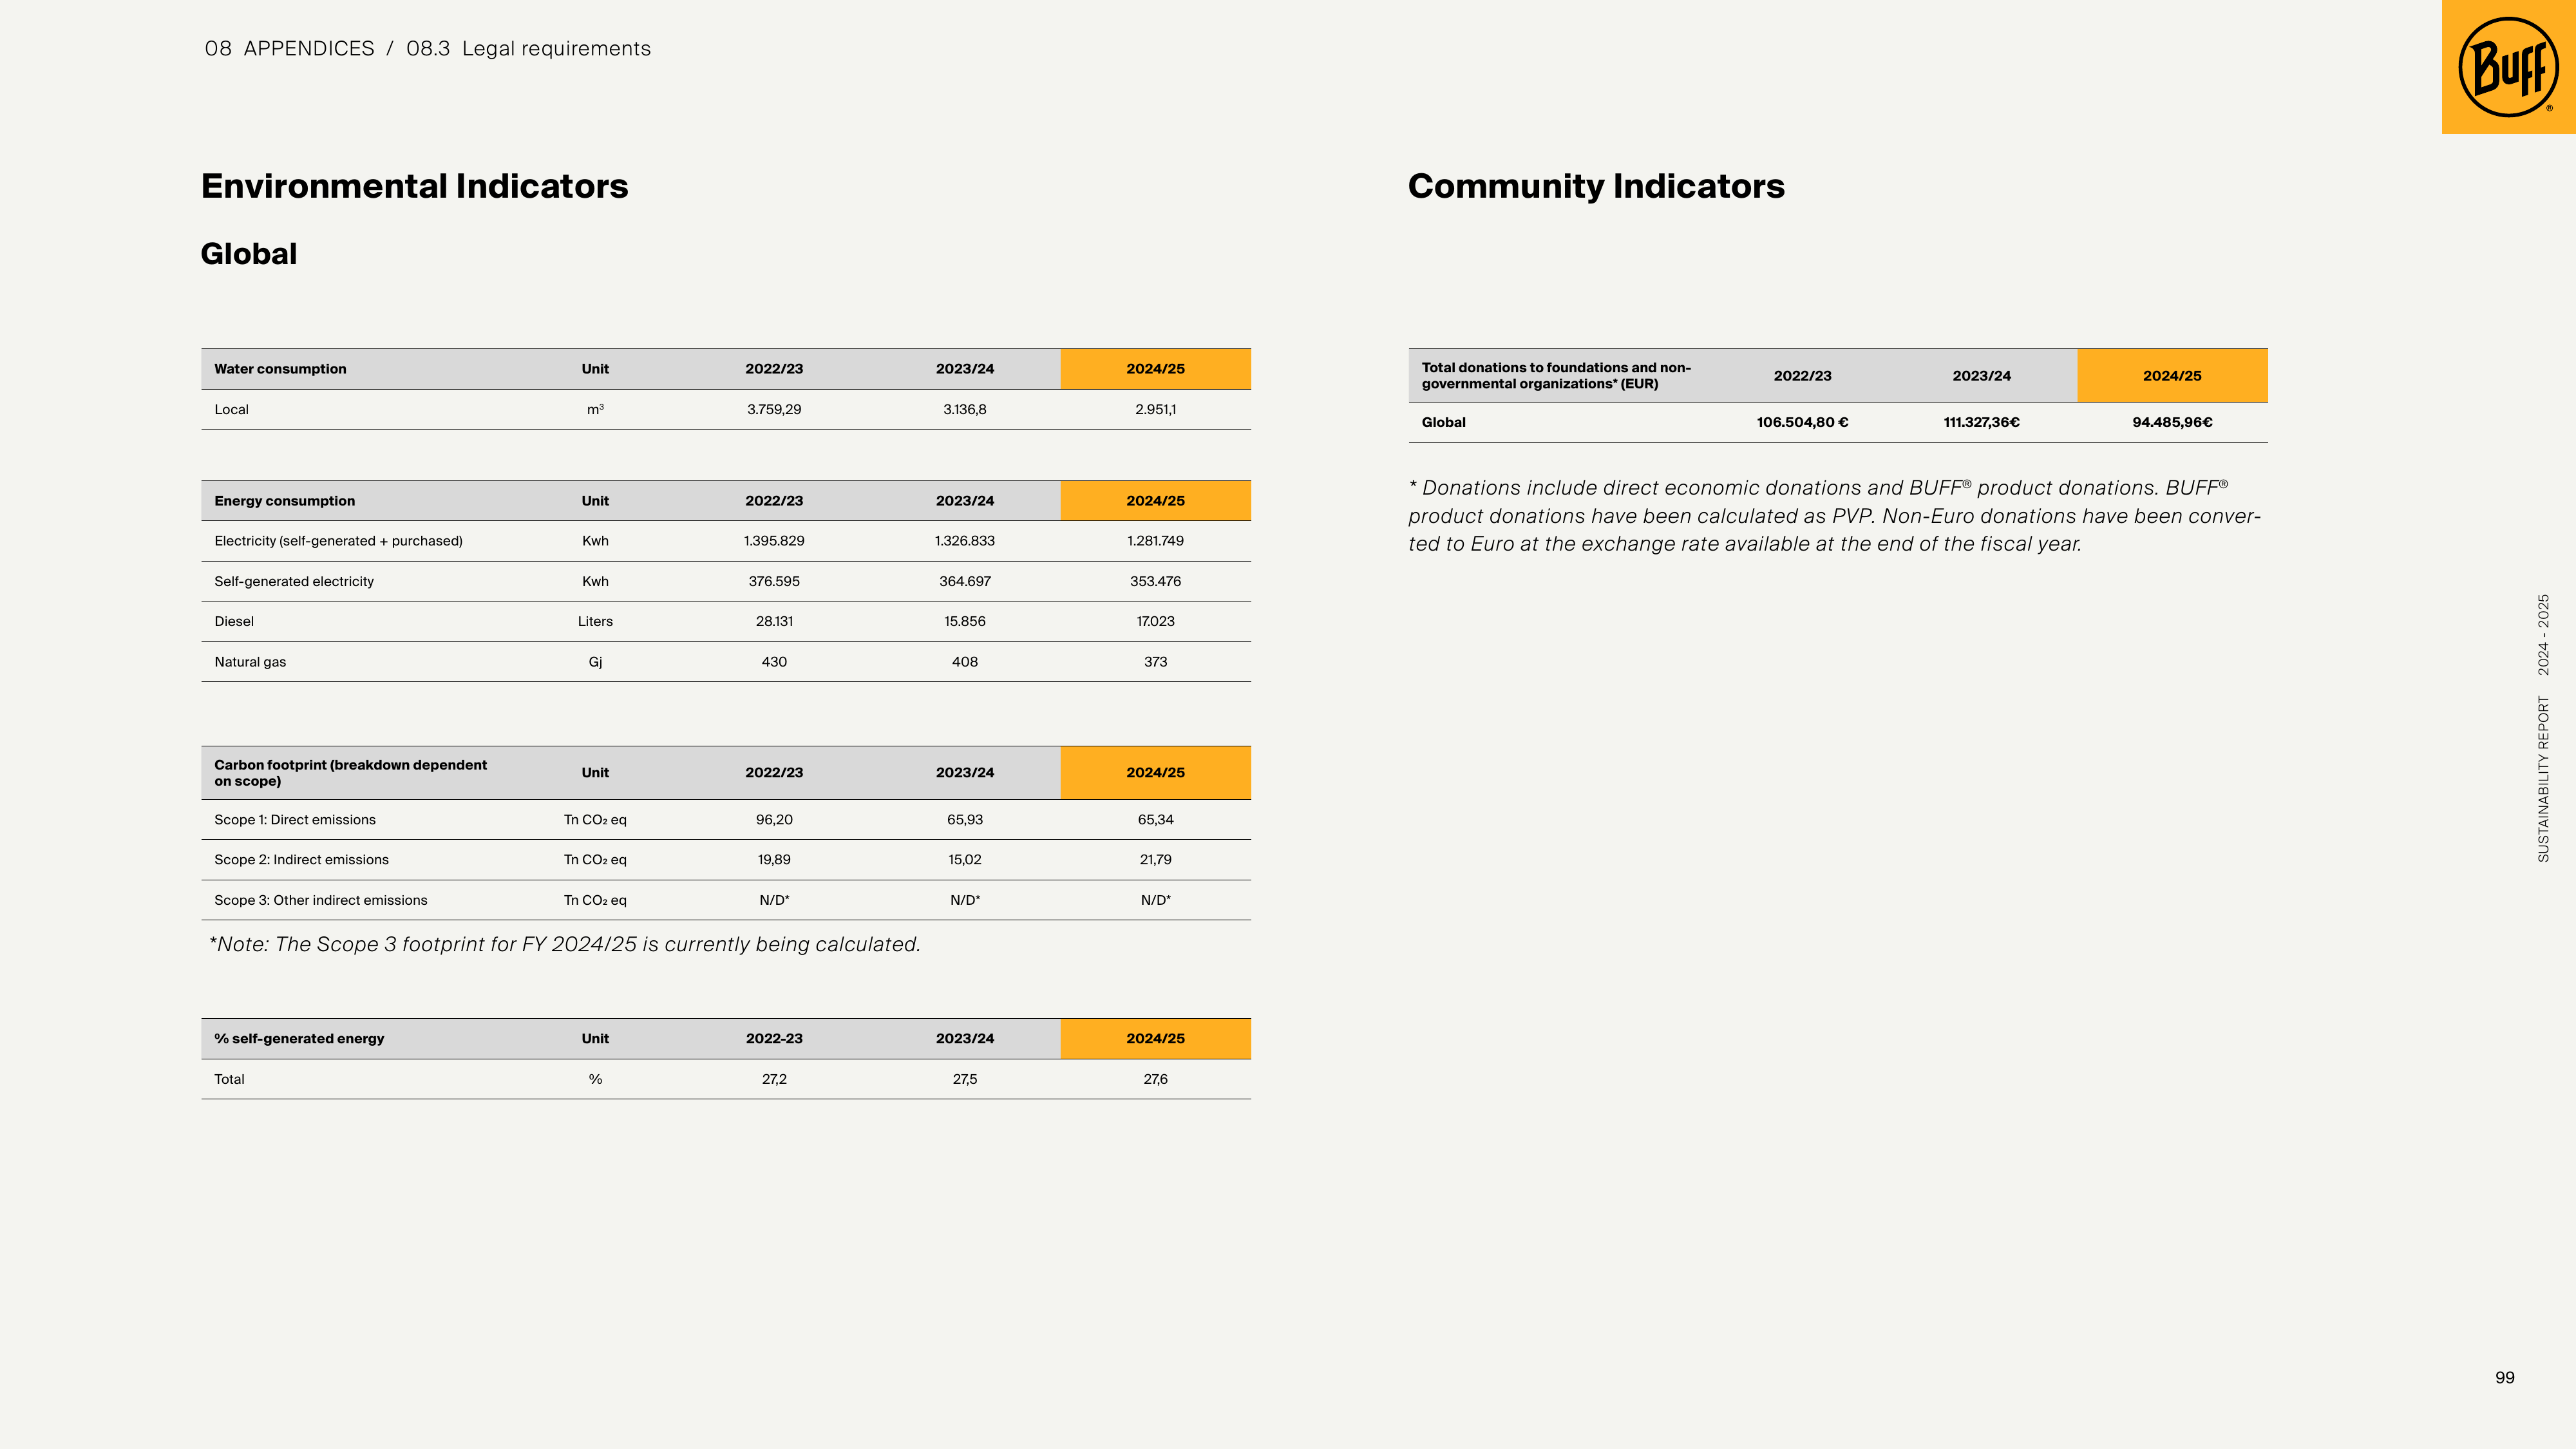Select the Local water value 3.759,29
The image size is (2576, 1449).
(774, 410)
